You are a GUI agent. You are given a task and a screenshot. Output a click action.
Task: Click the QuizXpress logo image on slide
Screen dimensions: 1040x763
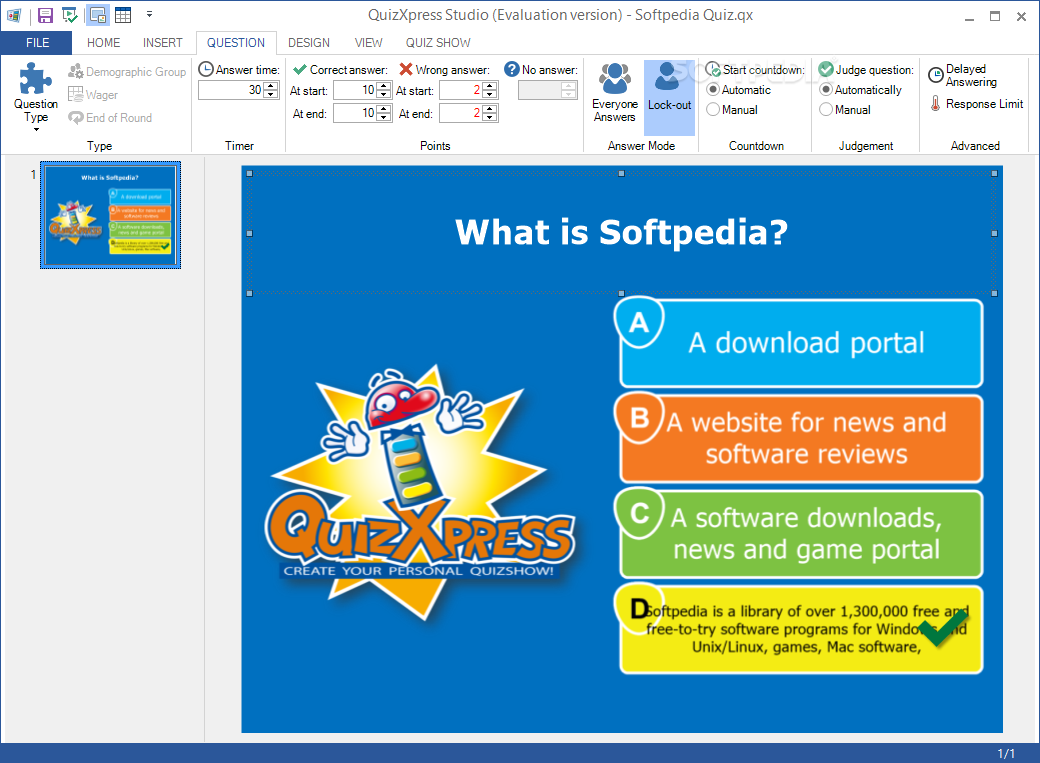[420, 492]
